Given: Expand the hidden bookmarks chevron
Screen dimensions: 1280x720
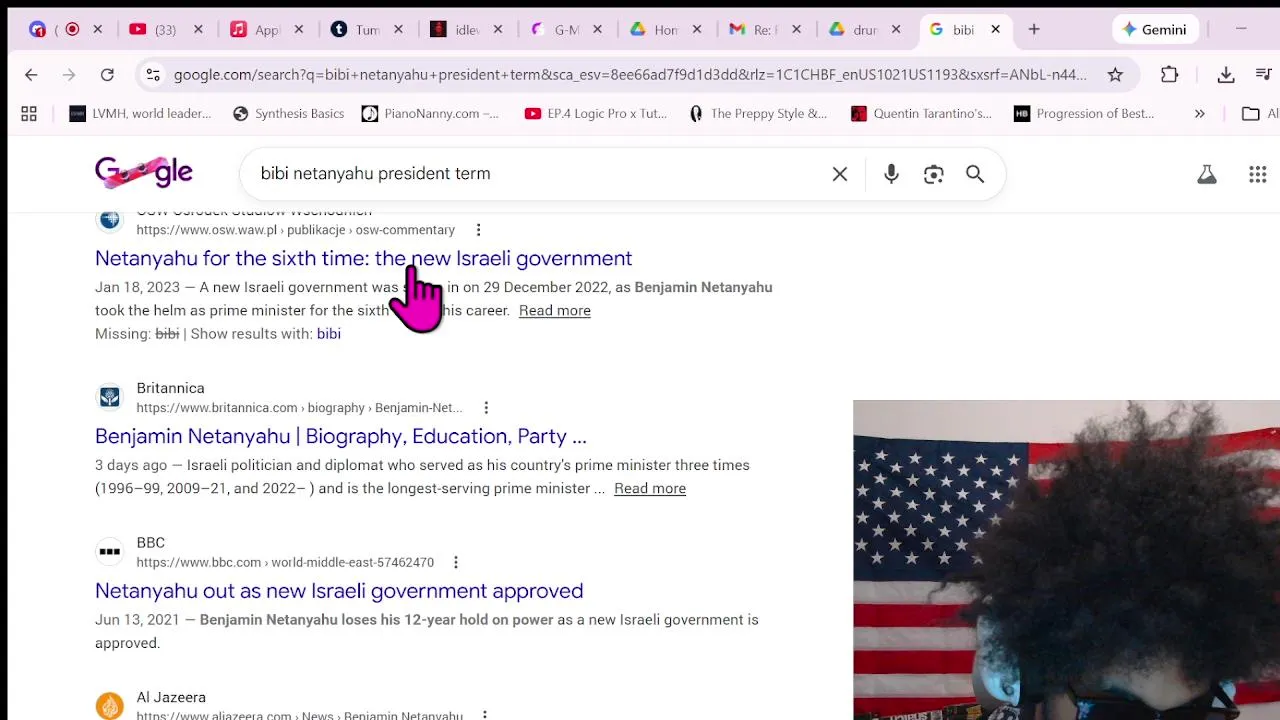Looking at the screenshot, I should tap(1199, 114).
